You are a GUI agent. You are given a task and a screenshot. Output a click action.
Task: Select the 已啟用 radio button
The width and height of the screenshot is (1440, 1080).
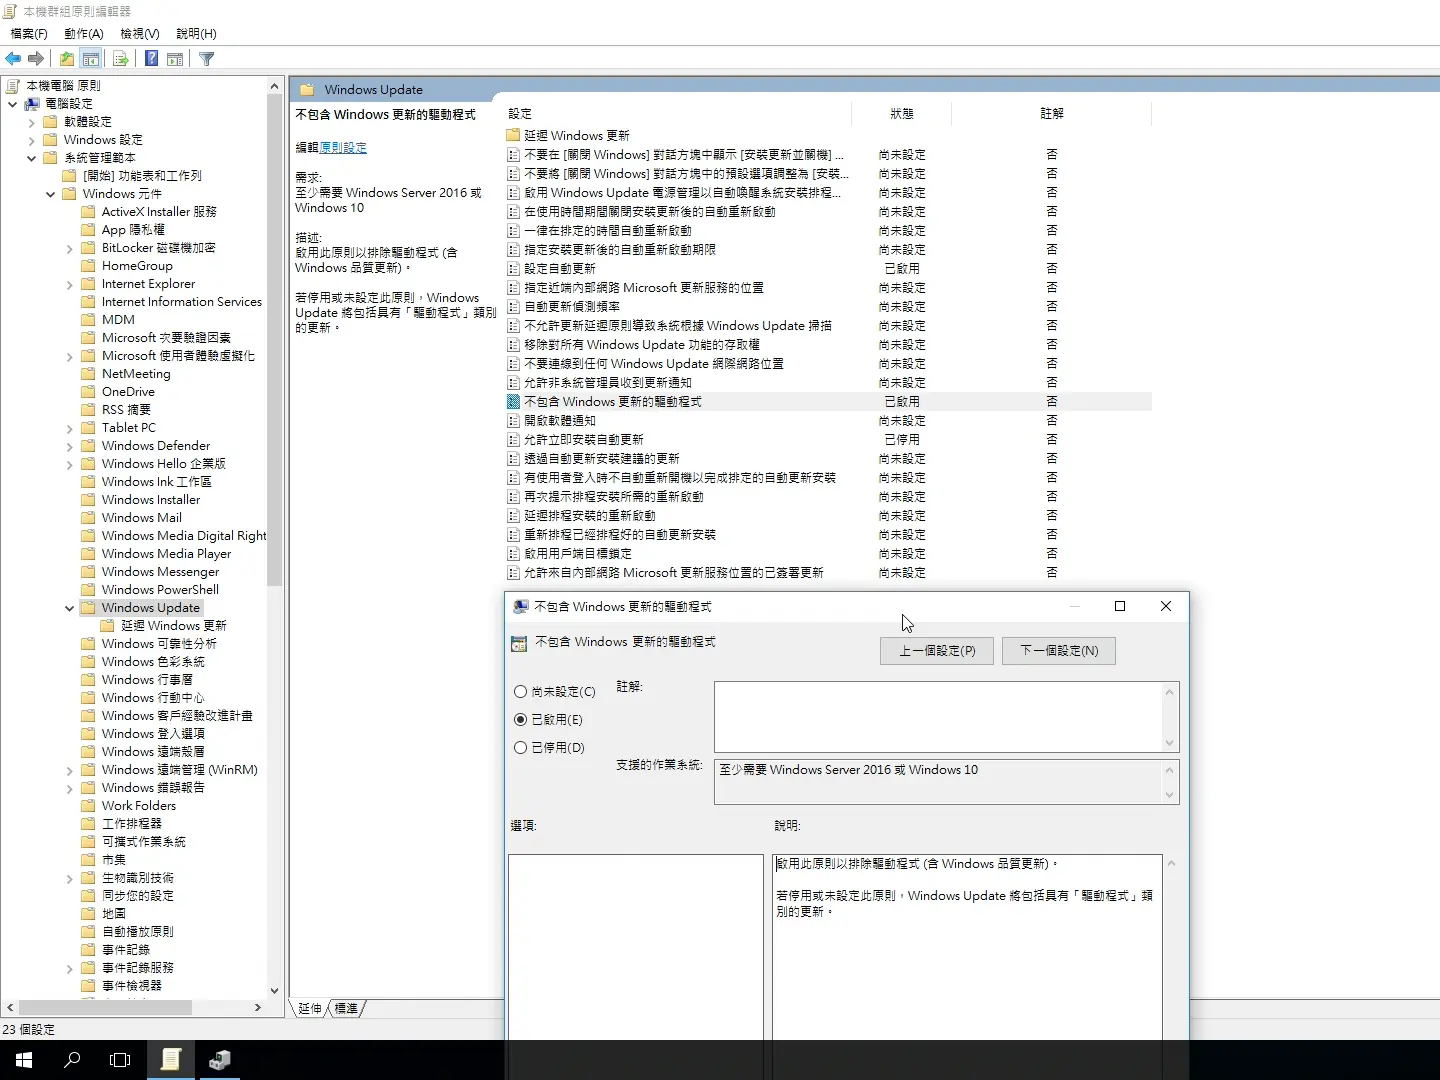pyautogui.click(x=520, y=720)
